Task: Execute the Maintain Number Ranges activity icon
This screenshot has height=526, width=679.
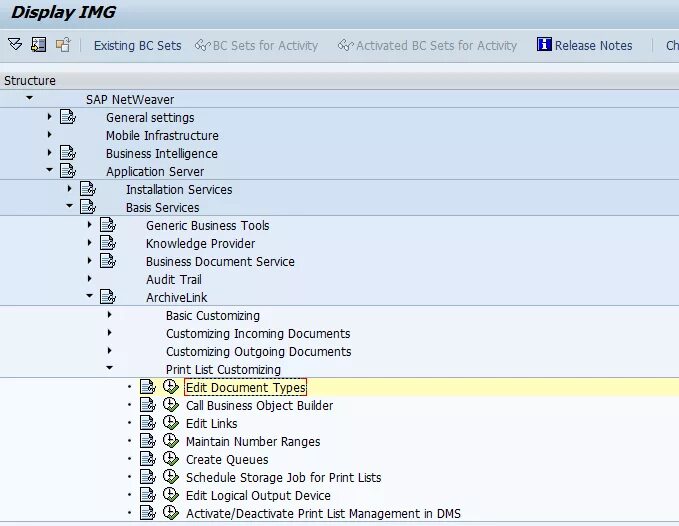Action: (x=170, y=442)
